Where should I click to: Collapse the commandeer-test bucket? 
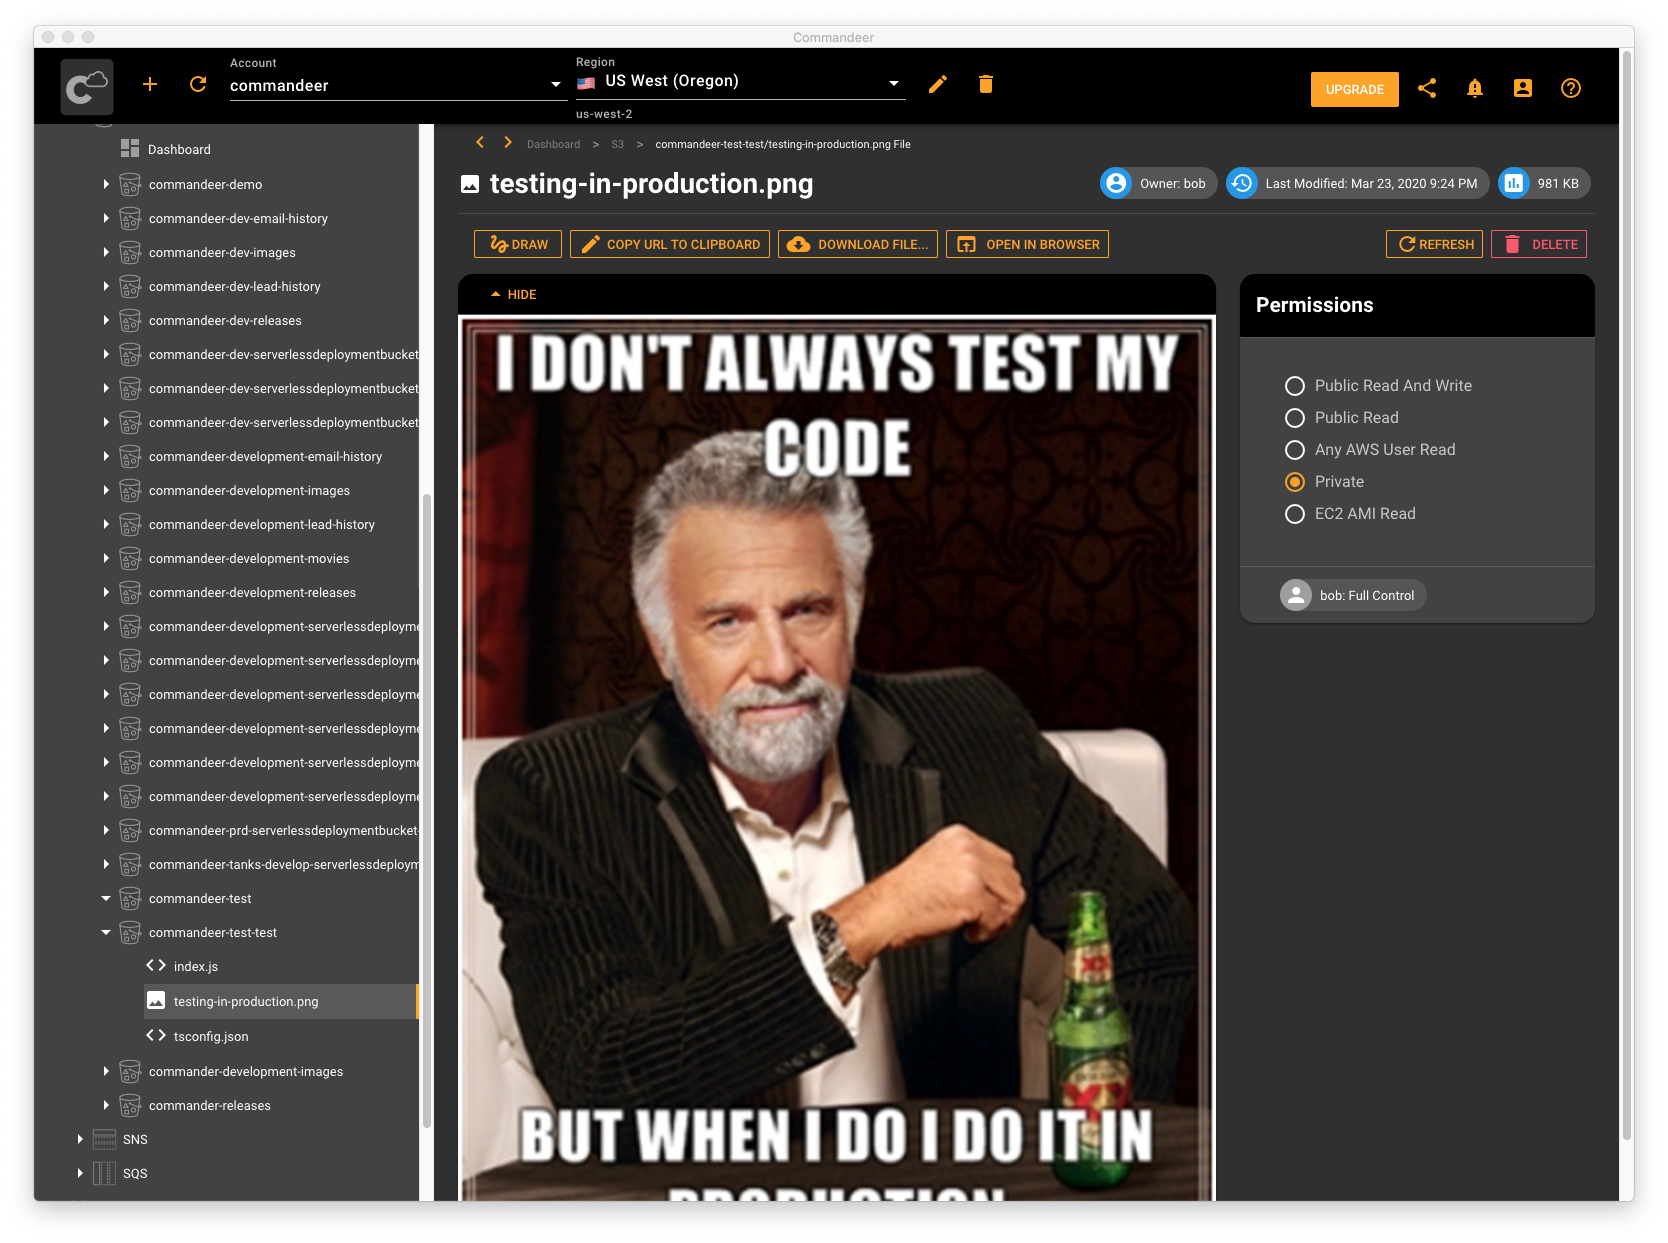[106, 898]
